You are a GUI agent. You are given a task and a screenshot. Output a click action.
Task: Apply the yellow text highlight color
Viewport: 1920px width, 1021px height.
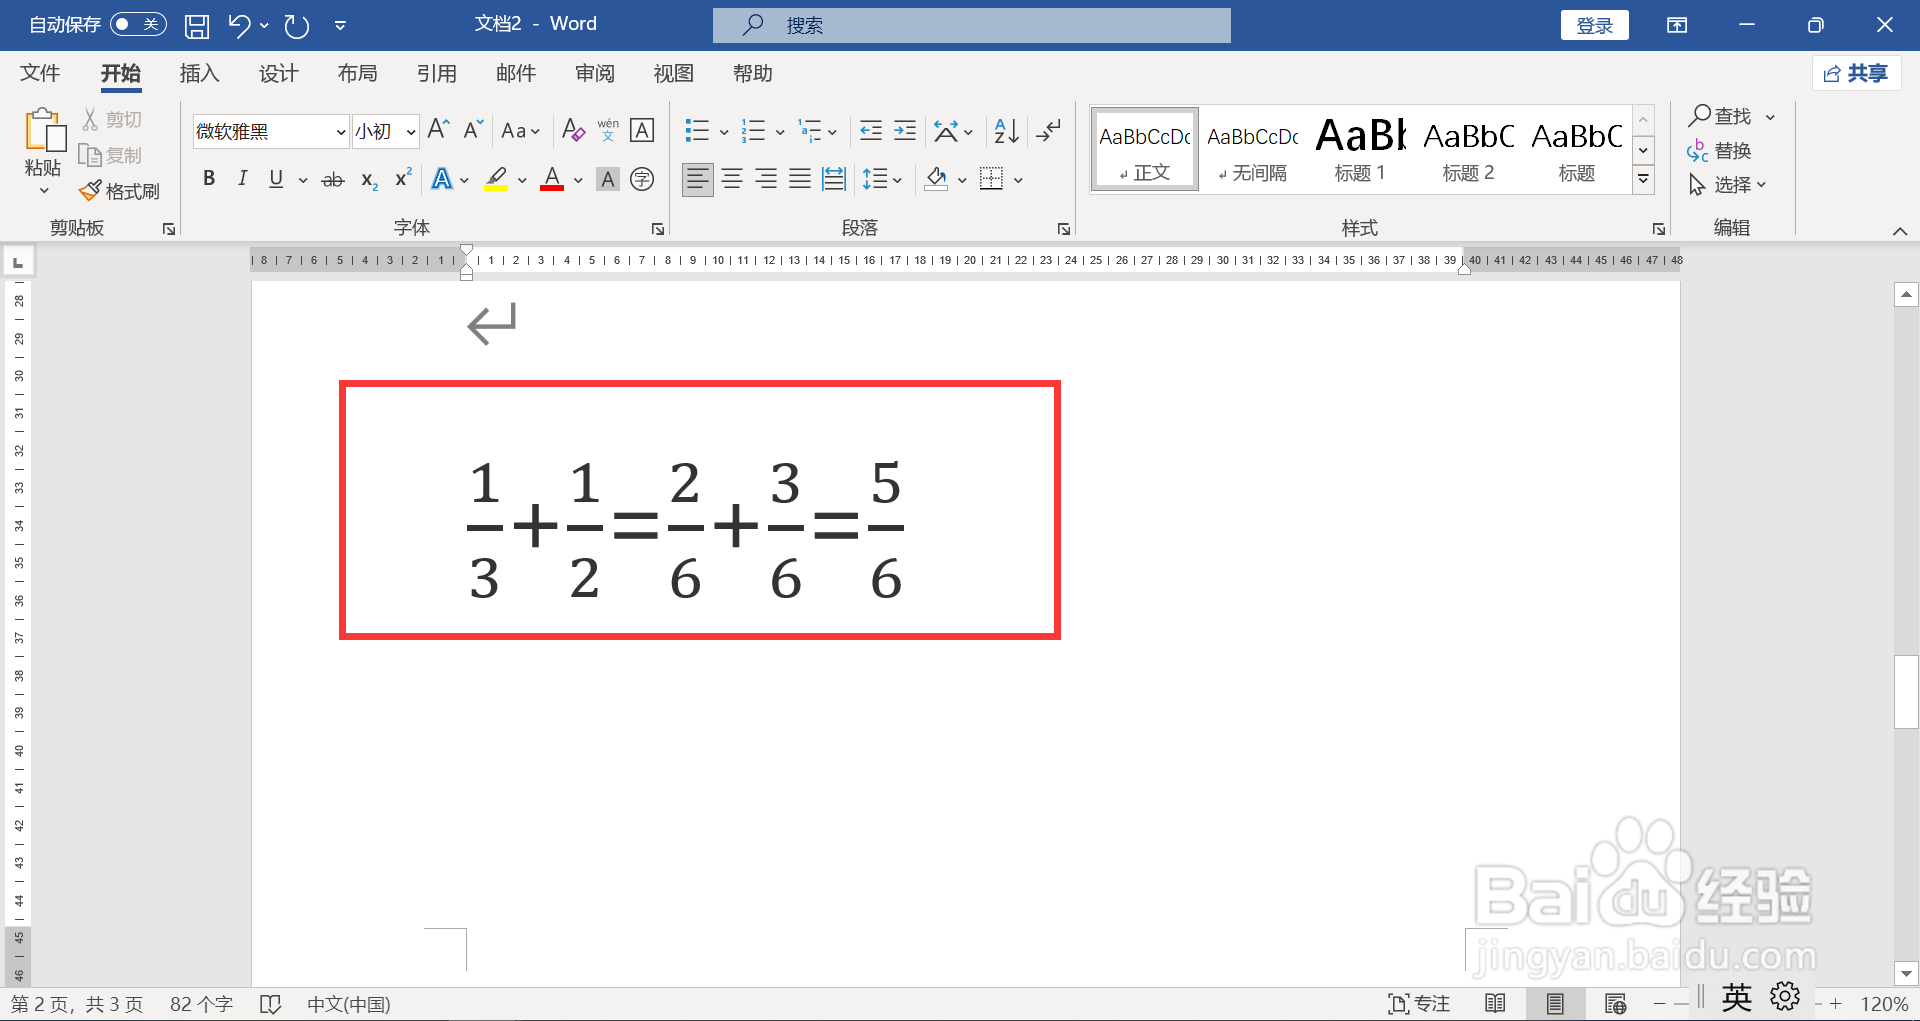(496, 179)
